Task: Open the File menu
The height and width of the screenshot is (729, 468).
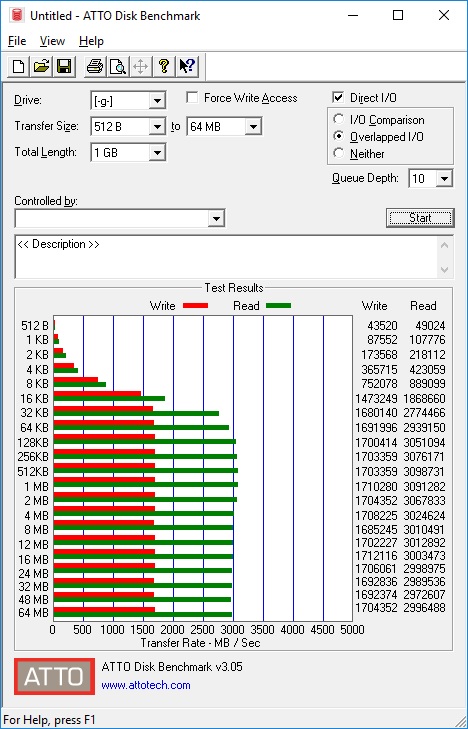Action: pos(17,41)
